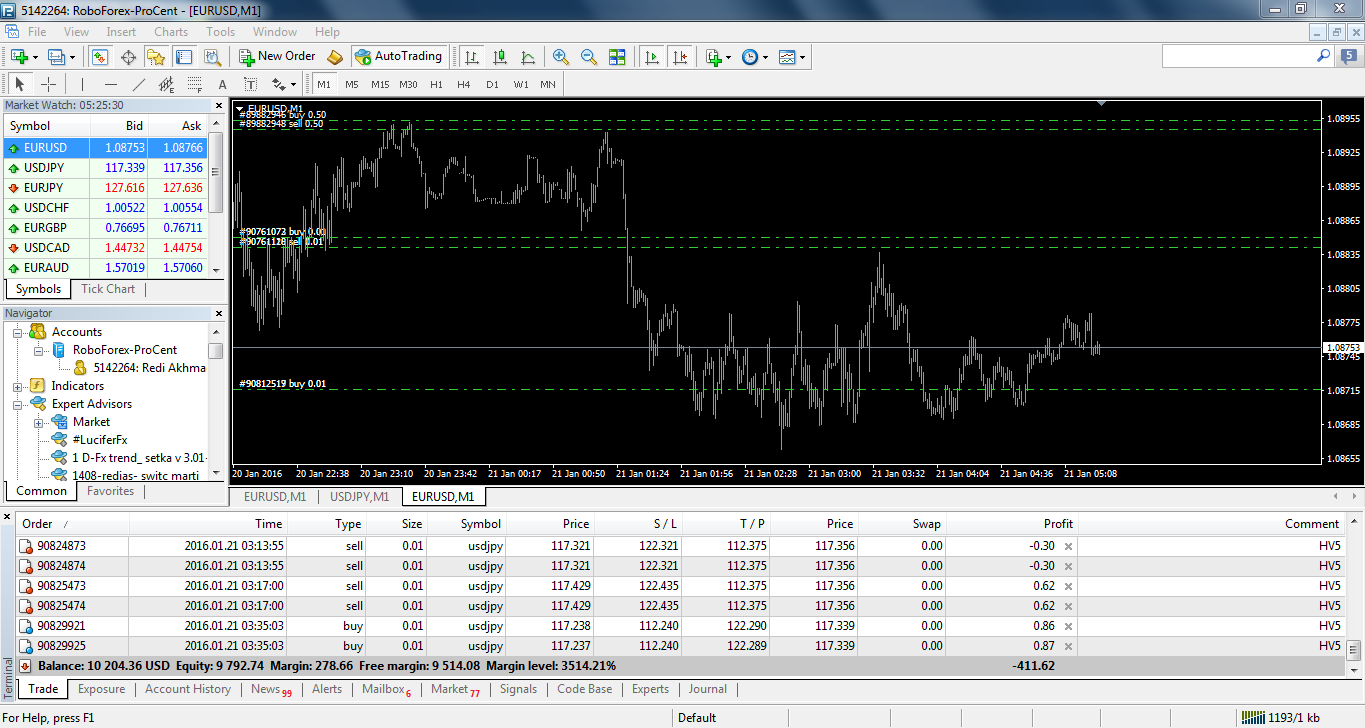Expand the Indicators tree node
The image size is (1365, 728).
click(x=18, y=386)
